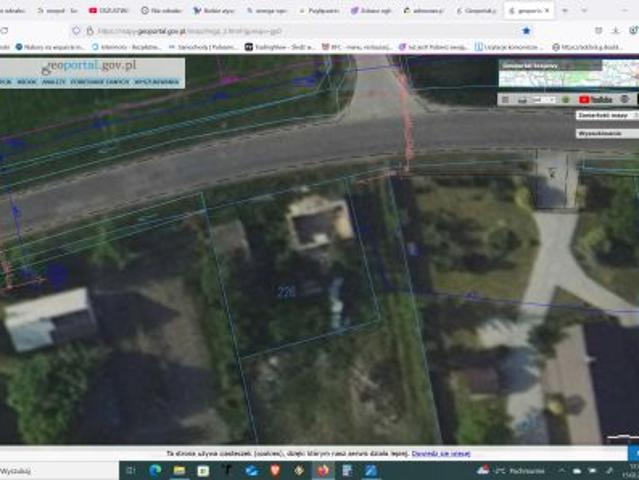Click the first grid icon in map toolbar
Viewport: 639px width, 480px height.
point(505,99)
